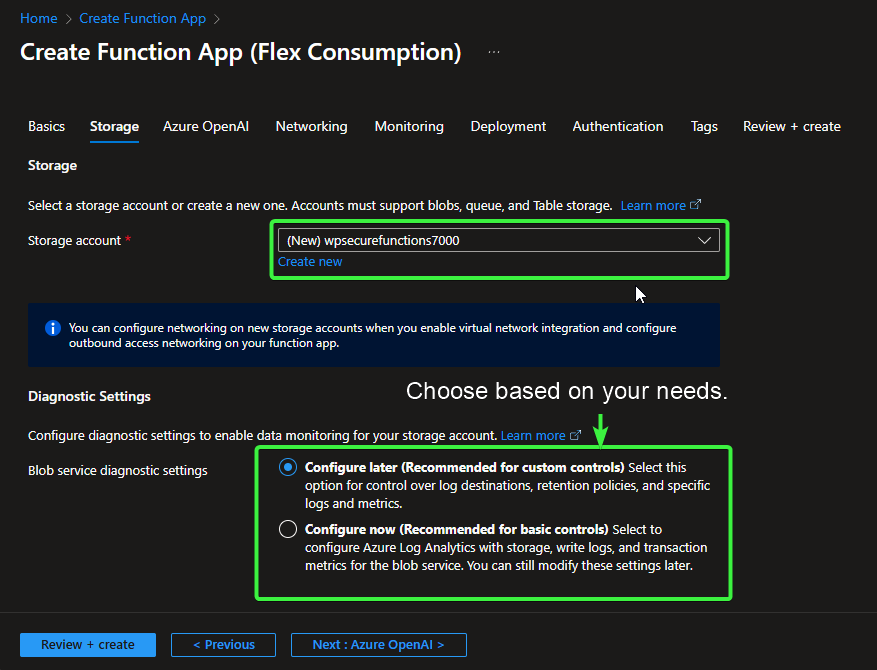Select the Configure now radio button
Viewport: 877px width, 670px height.
pos(288,529)
